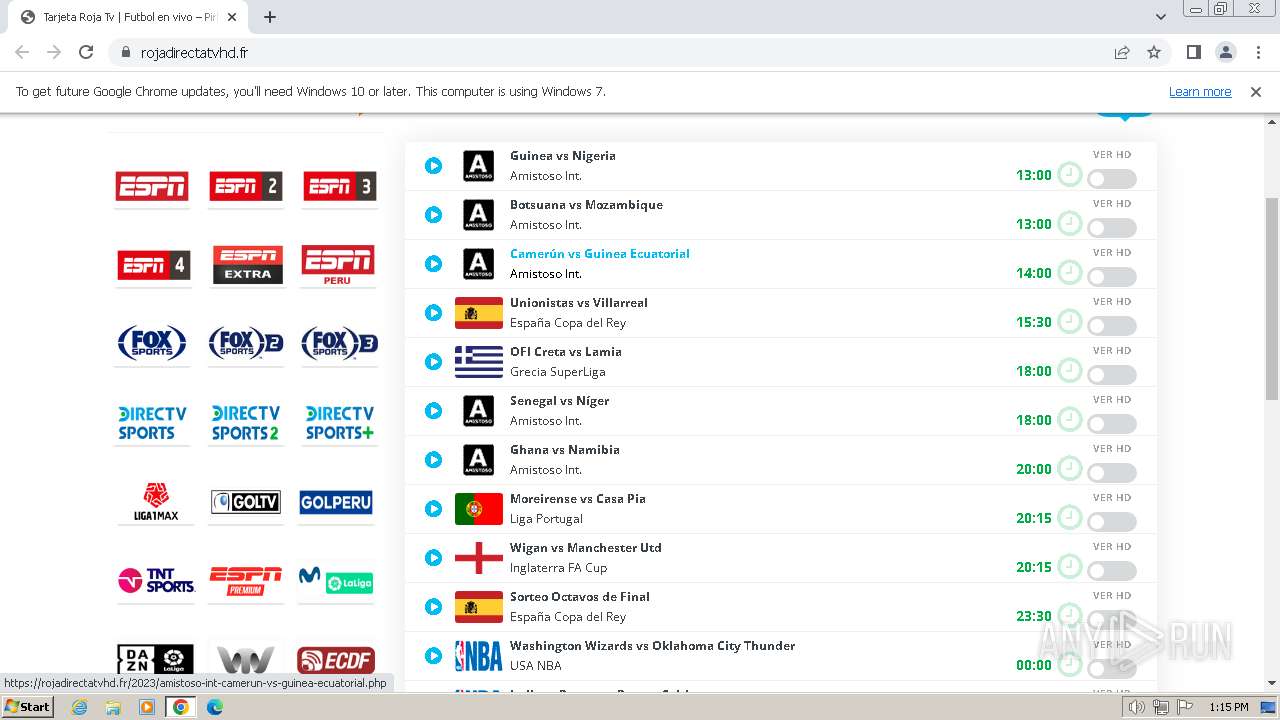Open the Moreirense vs Casa Pia match link

[x=578, y=499]
